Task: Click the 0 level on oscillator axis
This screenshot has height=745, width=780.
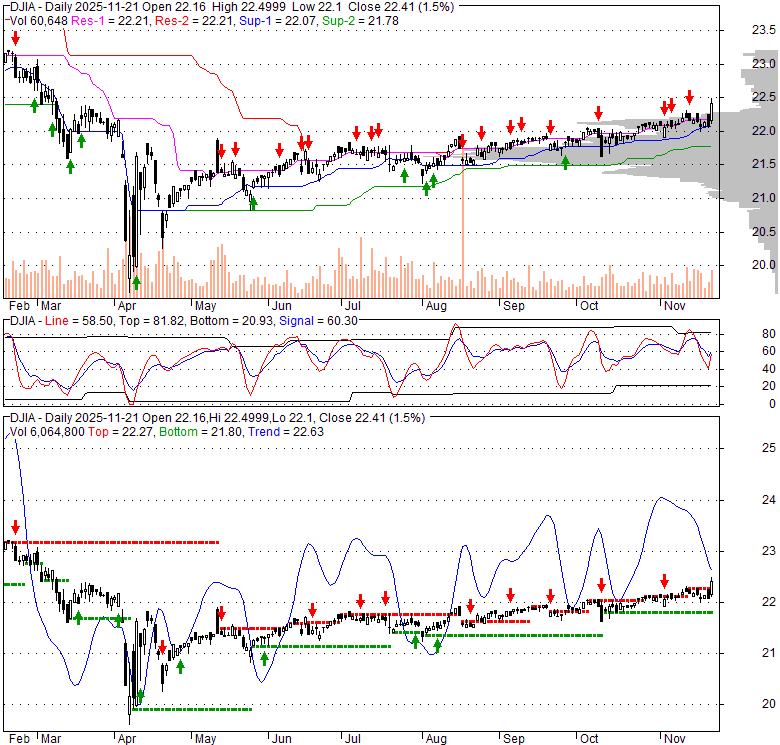Action: tap(772, 404)
